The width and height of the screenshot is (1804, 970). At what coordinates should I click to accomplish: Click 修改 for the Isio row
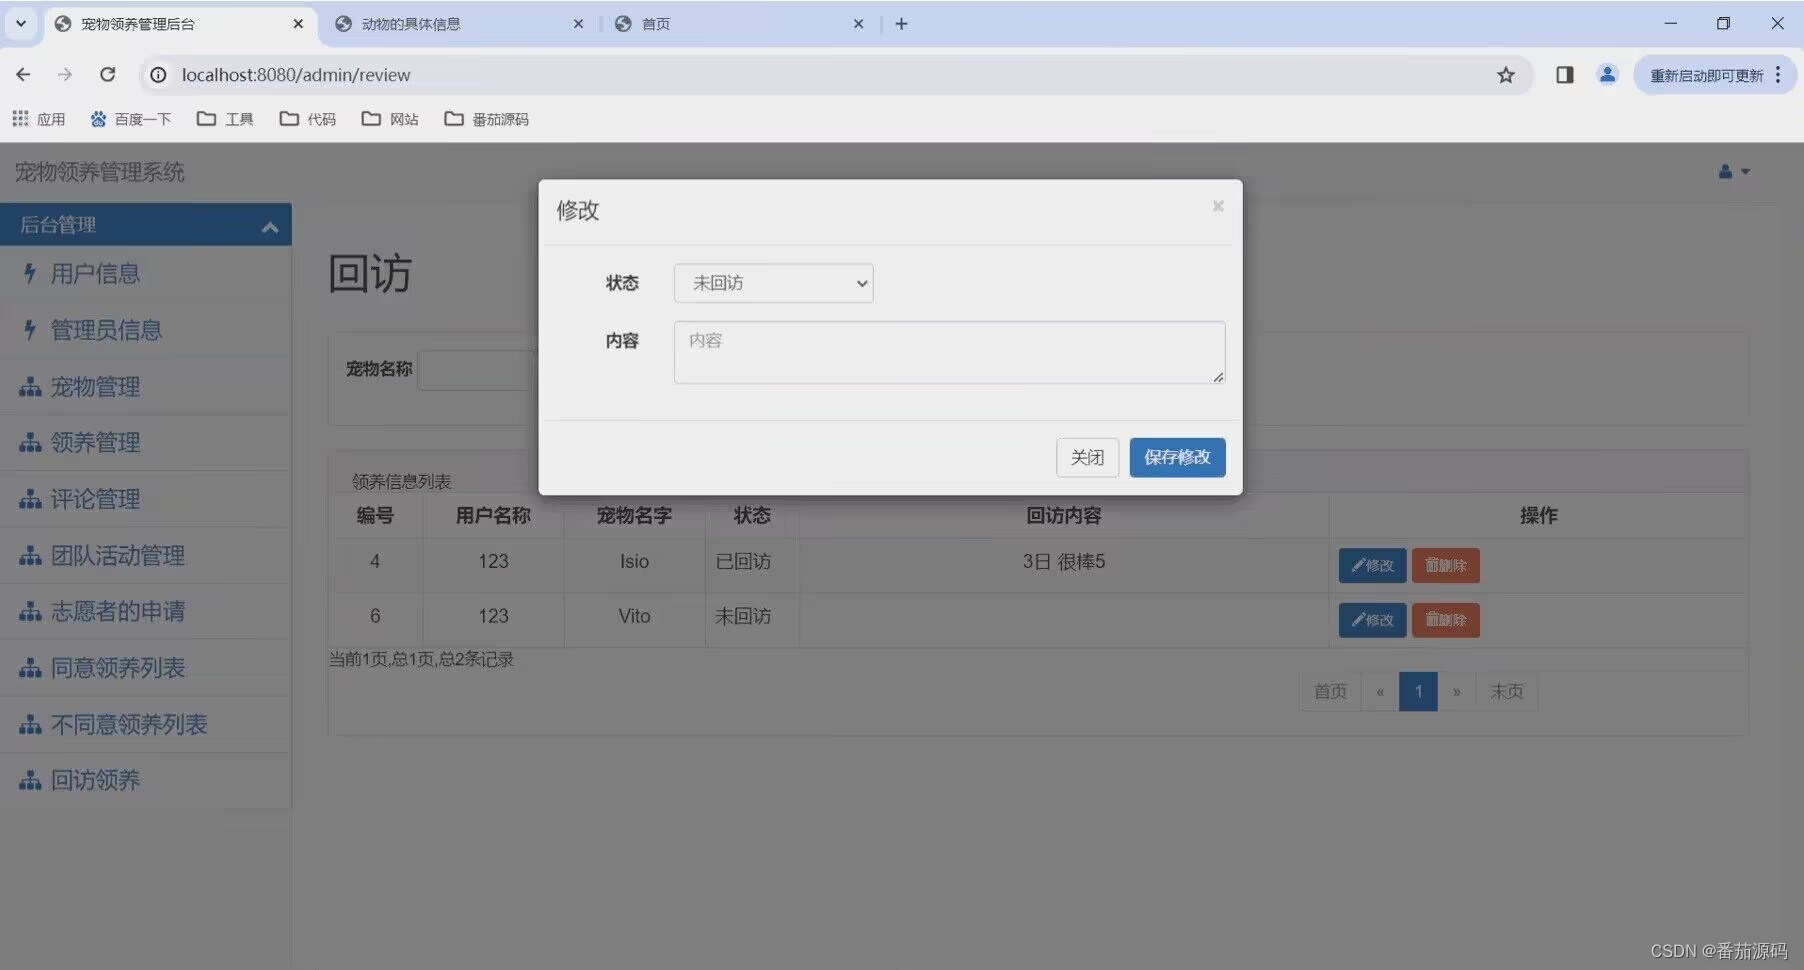click(1372, 565)
